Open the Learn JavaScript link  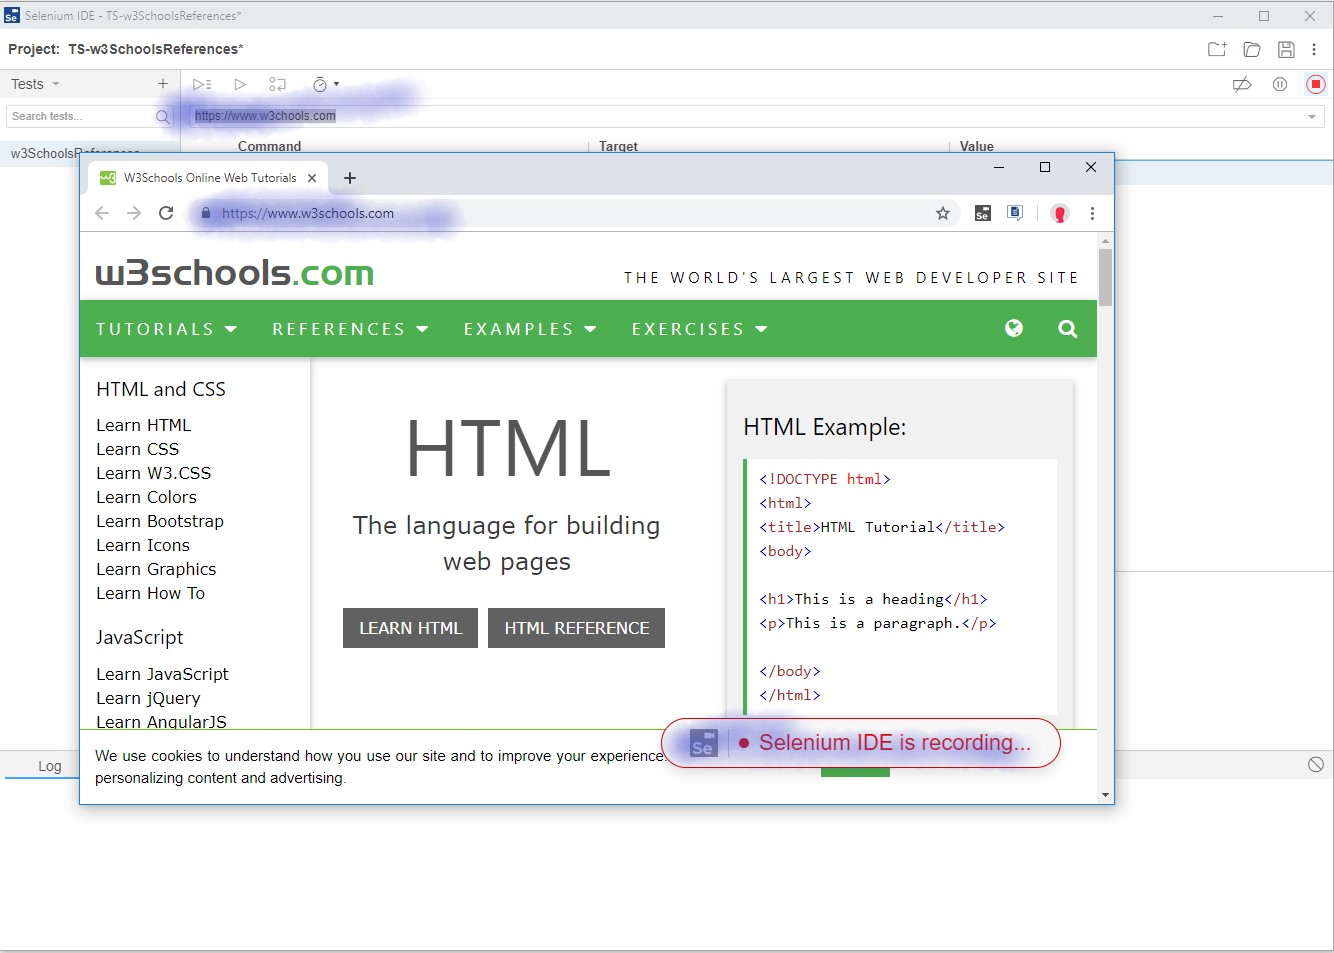click(x=162, y=674)
